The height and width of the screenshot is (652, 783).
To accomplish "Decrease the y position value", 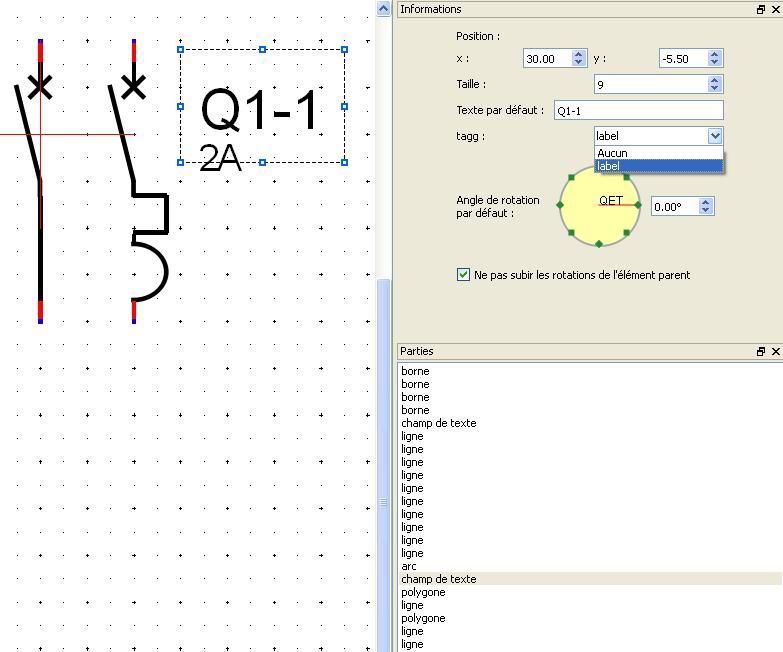I will coord(714,63).
